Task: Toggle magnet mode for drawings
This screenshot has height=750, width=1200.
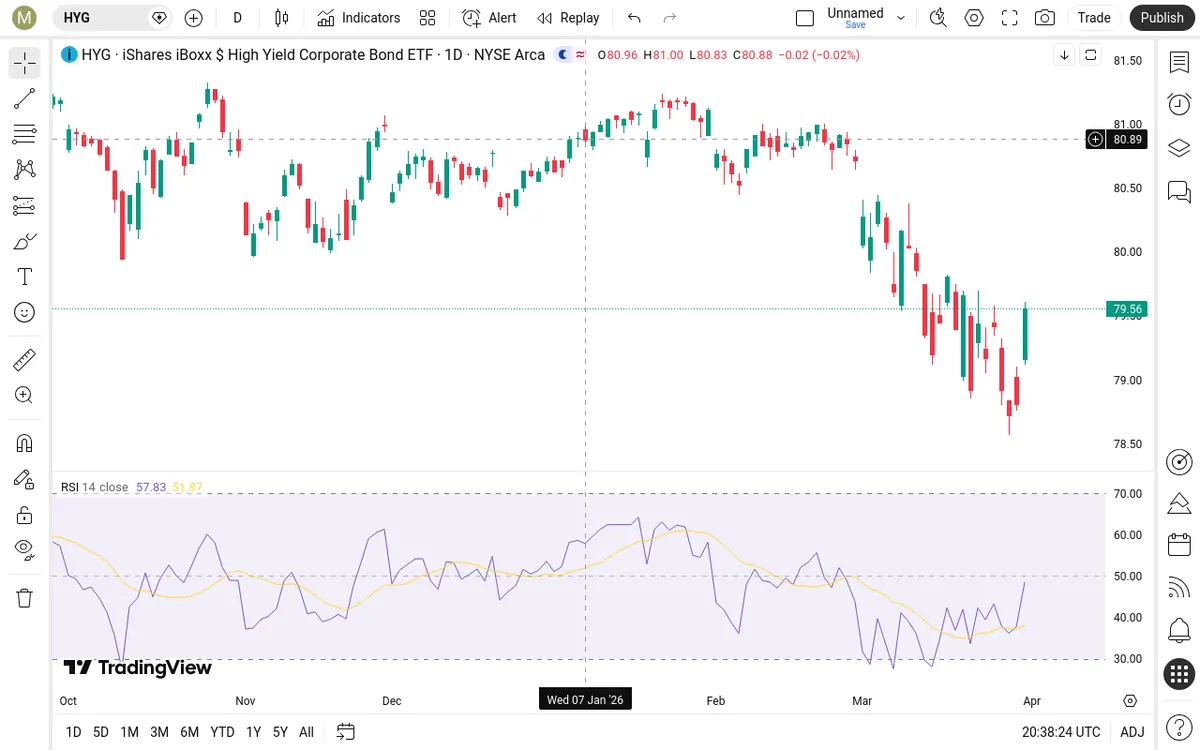Action: (x=25, y=443)
